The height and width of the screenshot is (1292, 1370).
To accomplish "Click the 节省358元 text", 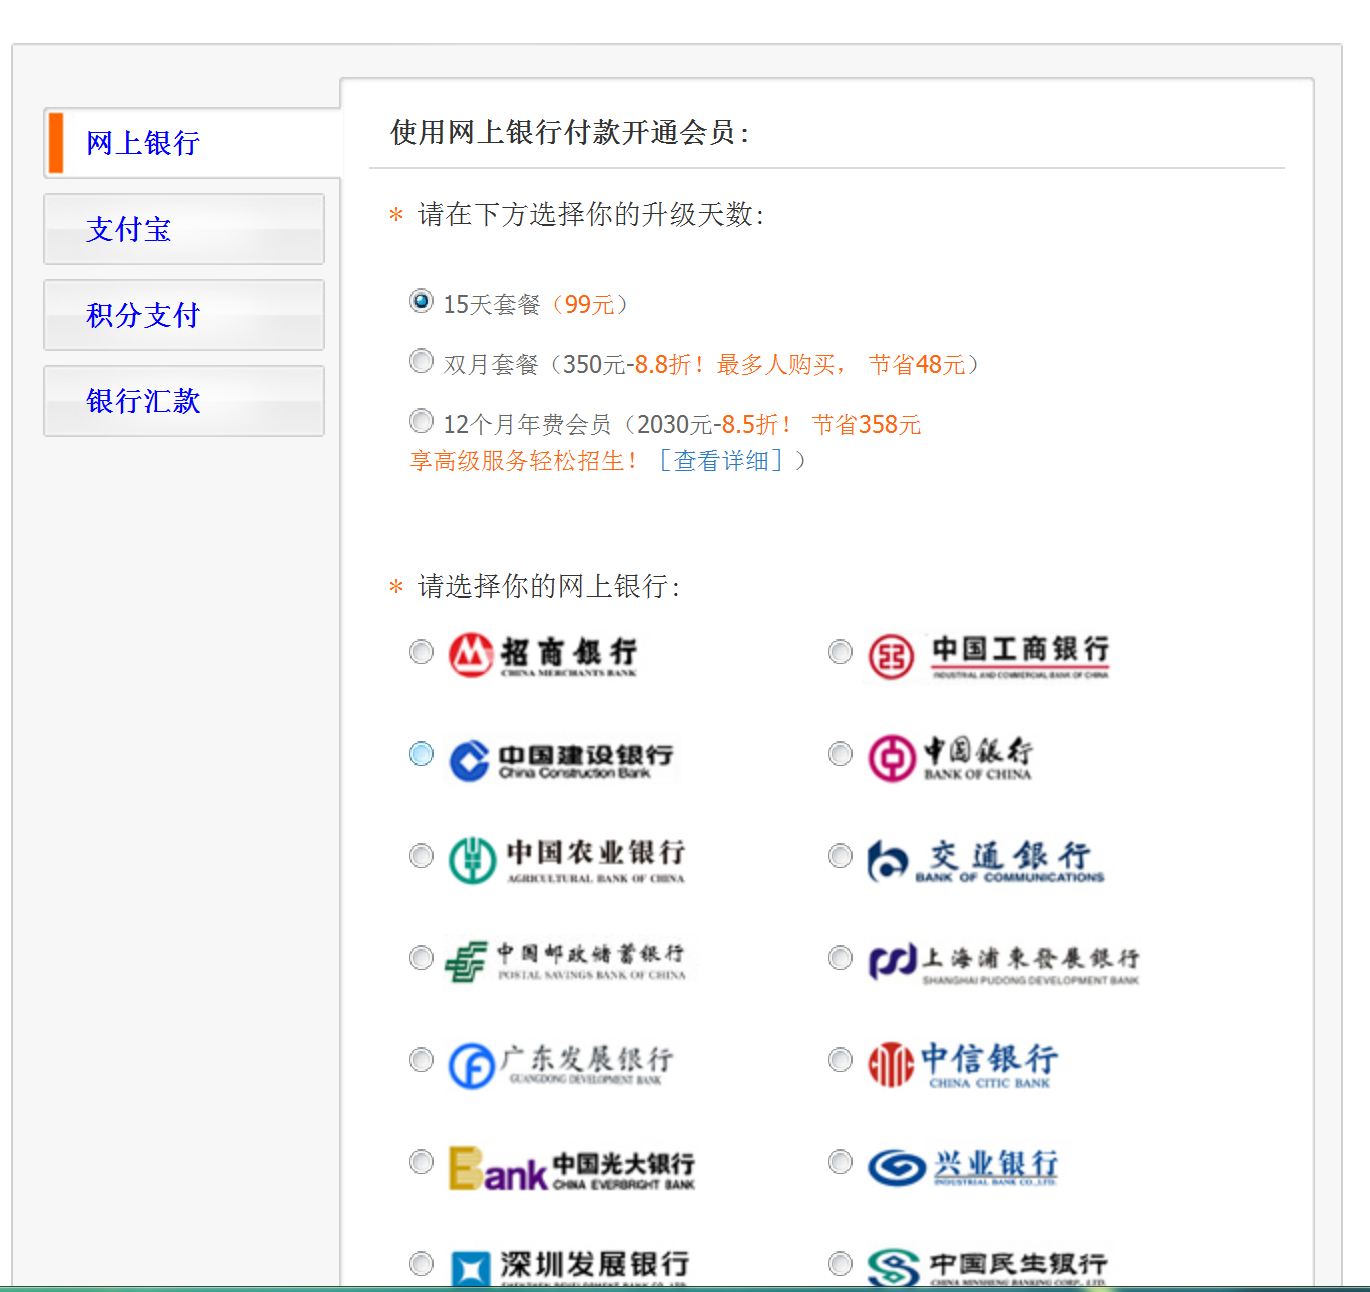I will [866, 425].
